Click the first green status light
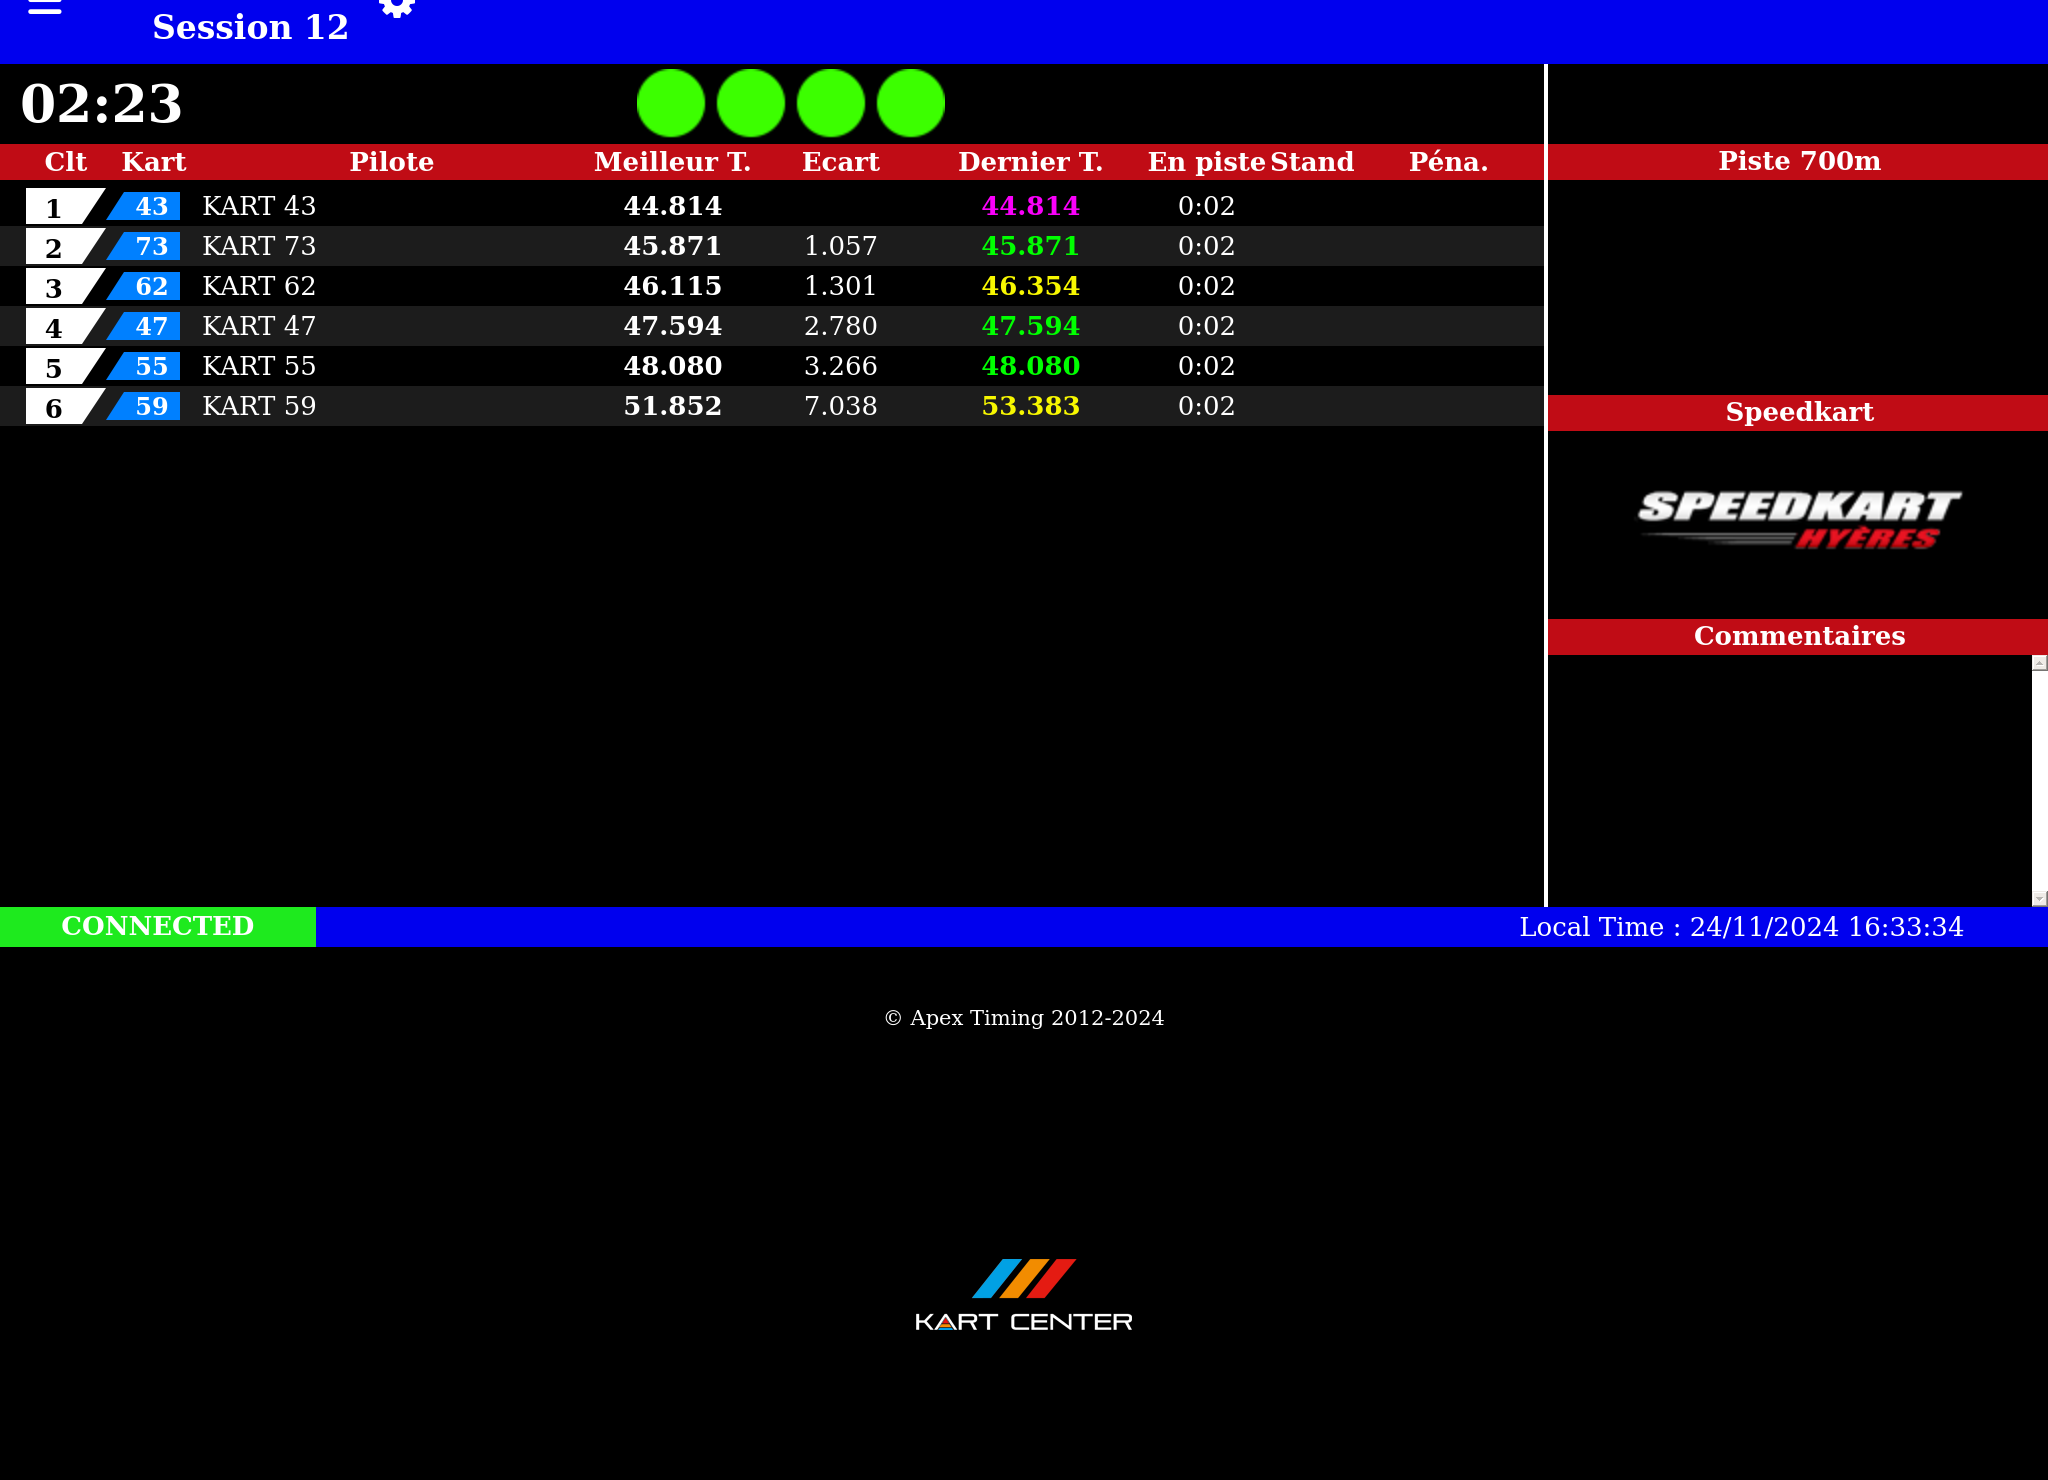The height and width of the screenshot is (1480, 2048). coord(671,103)
